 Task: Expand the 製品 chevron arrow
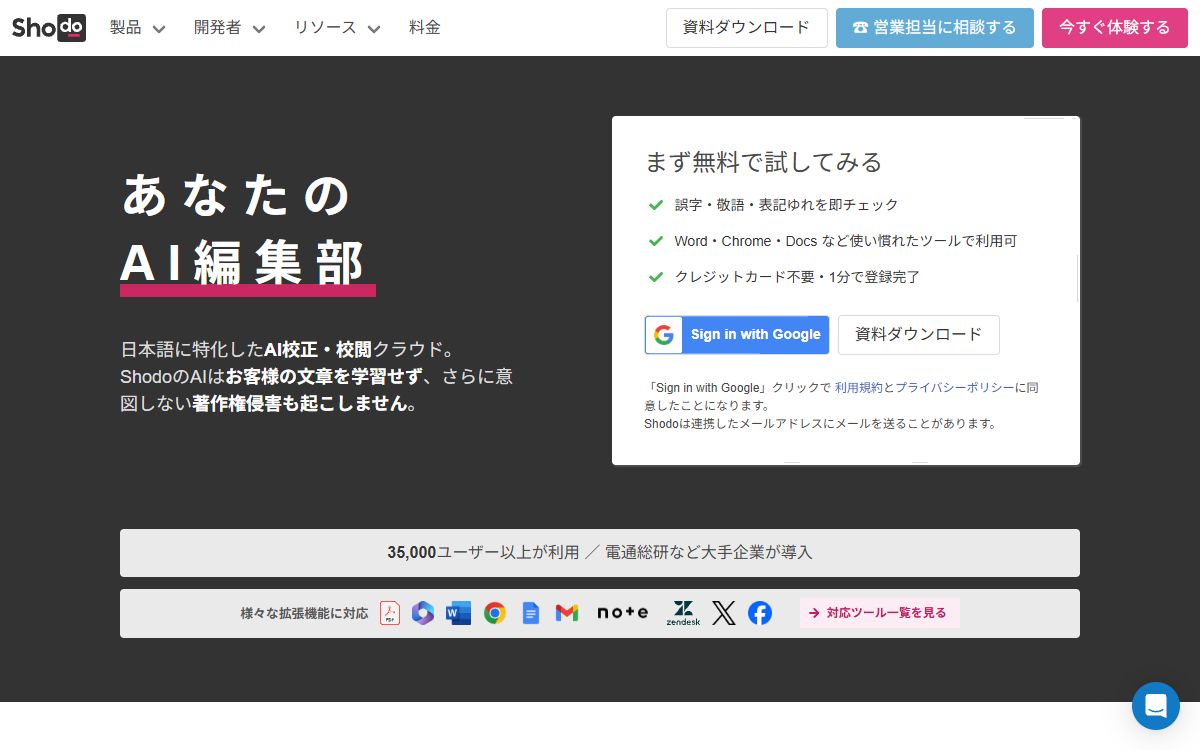tap(158, 29)
